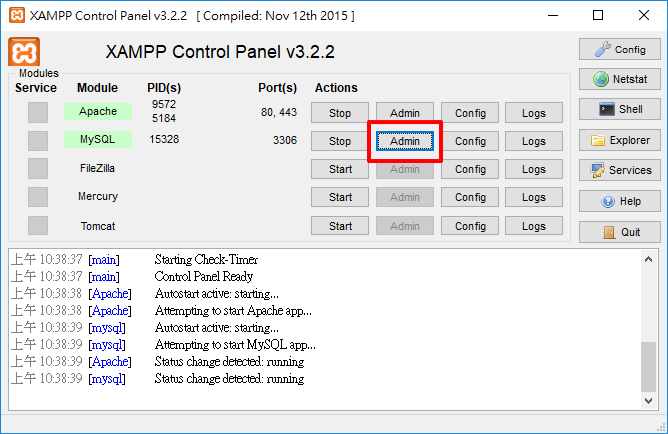
Task: Click the Mercury module name
Action: click(98, 196)
